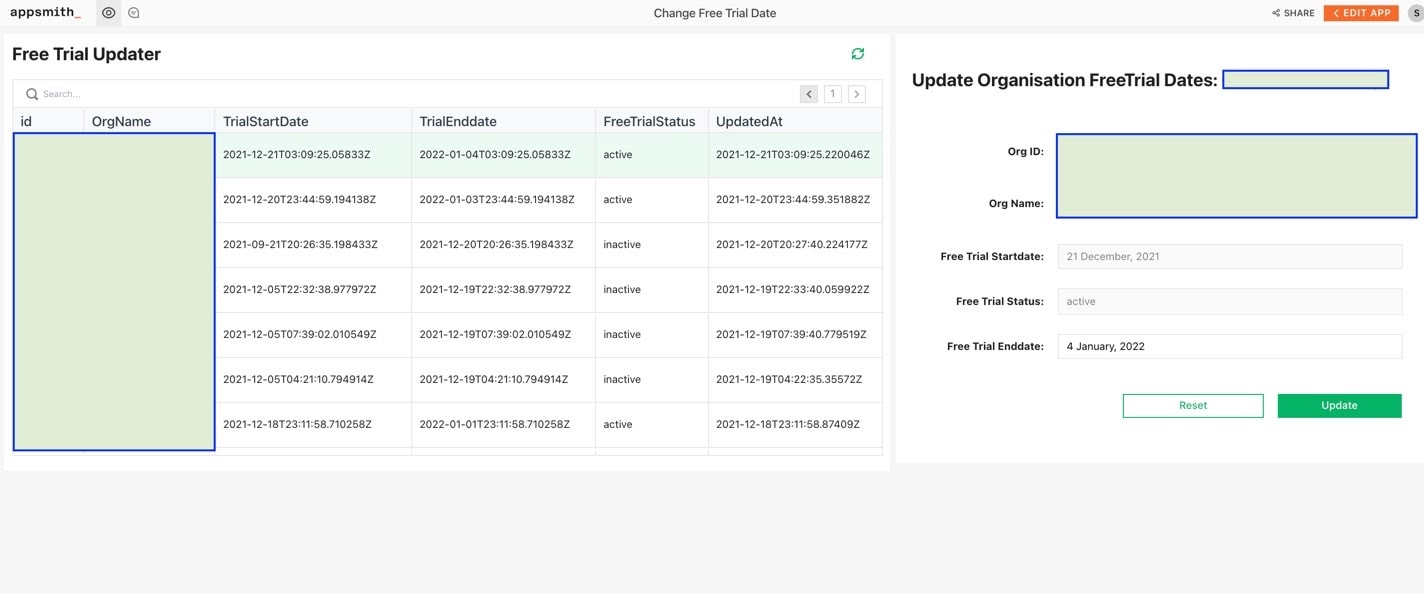
Task: Toggle the eye view mode icon
Action: (x=109, y=13)
